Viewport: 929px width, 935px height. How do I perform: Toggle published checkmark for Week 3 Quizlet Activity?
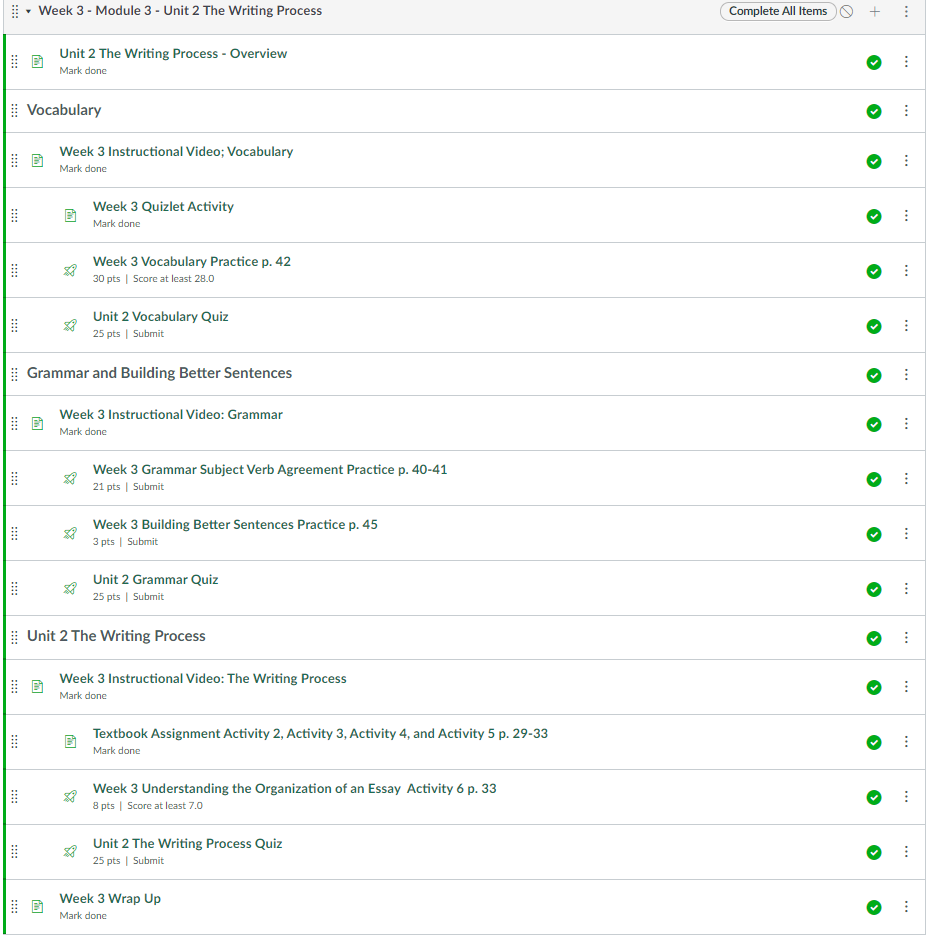point(874,216)
